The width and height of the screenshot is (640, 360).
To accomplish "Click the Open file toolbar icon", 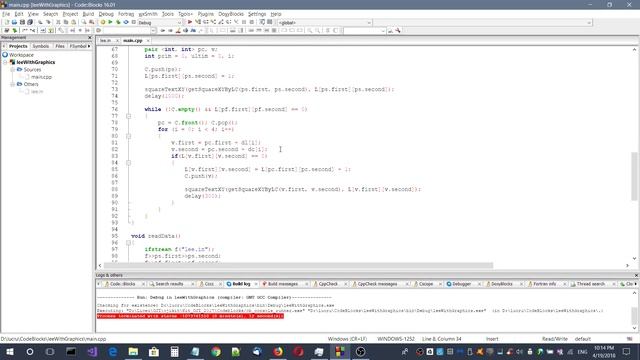I will [x=14, y=22].
